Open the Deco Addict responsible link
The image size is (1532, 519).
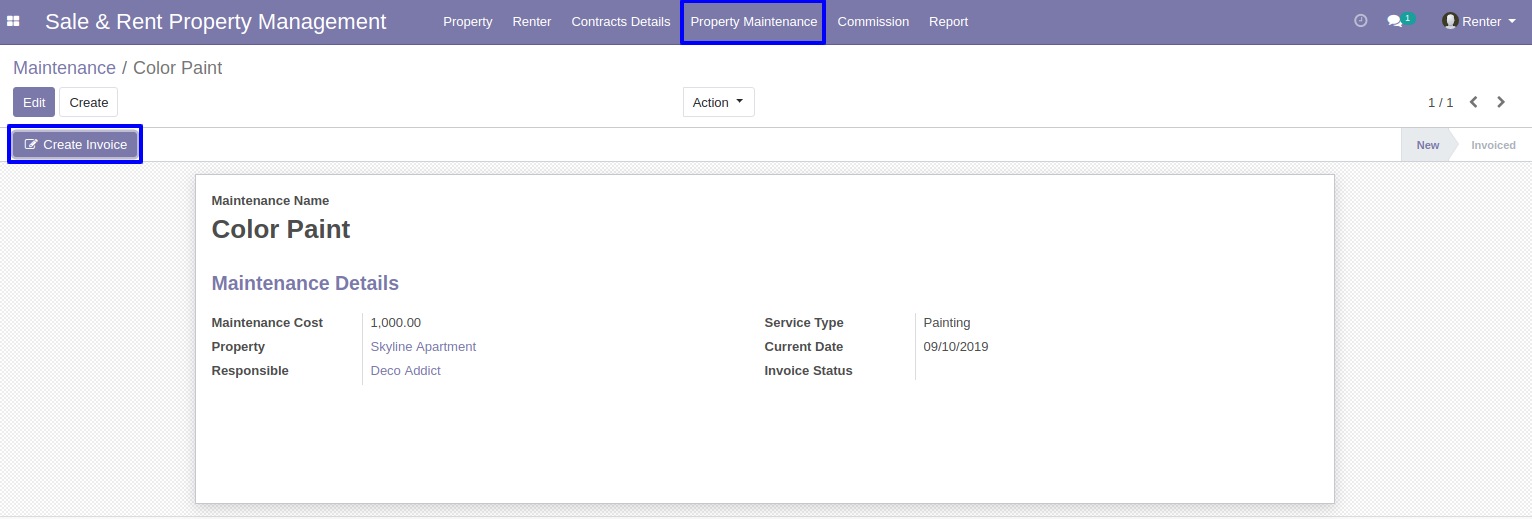405,371
